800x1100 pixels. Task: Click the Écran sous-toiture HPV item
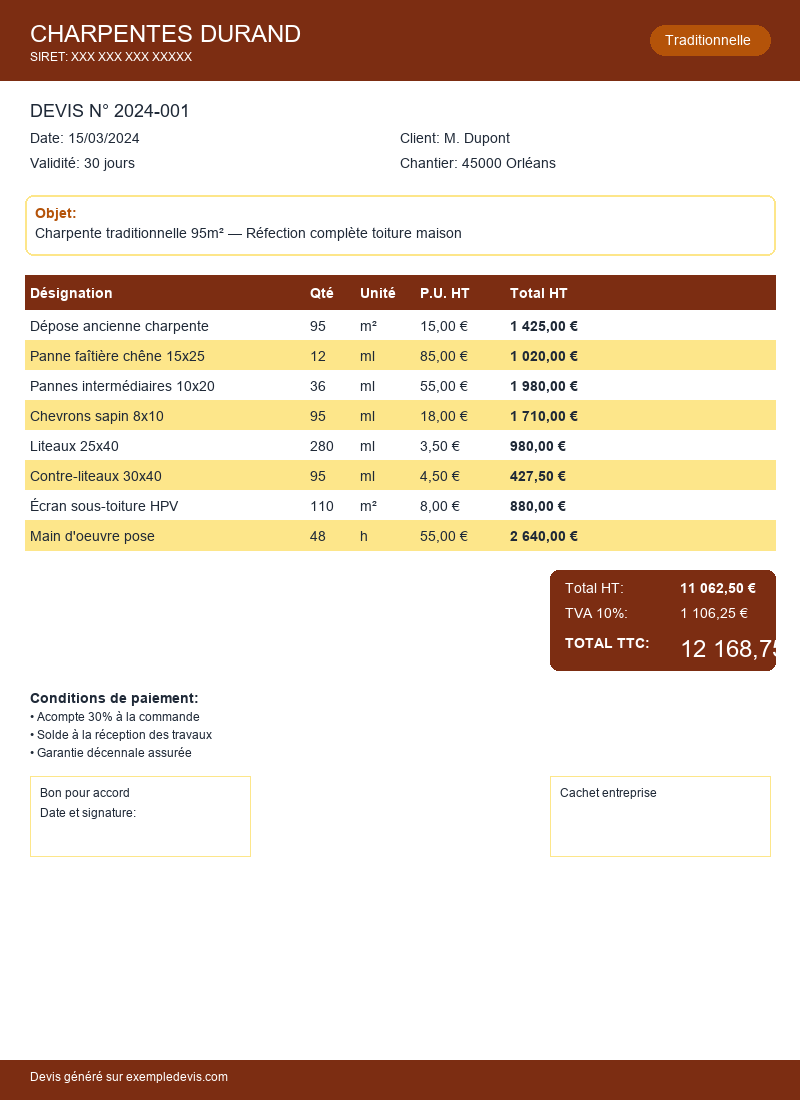104,506
